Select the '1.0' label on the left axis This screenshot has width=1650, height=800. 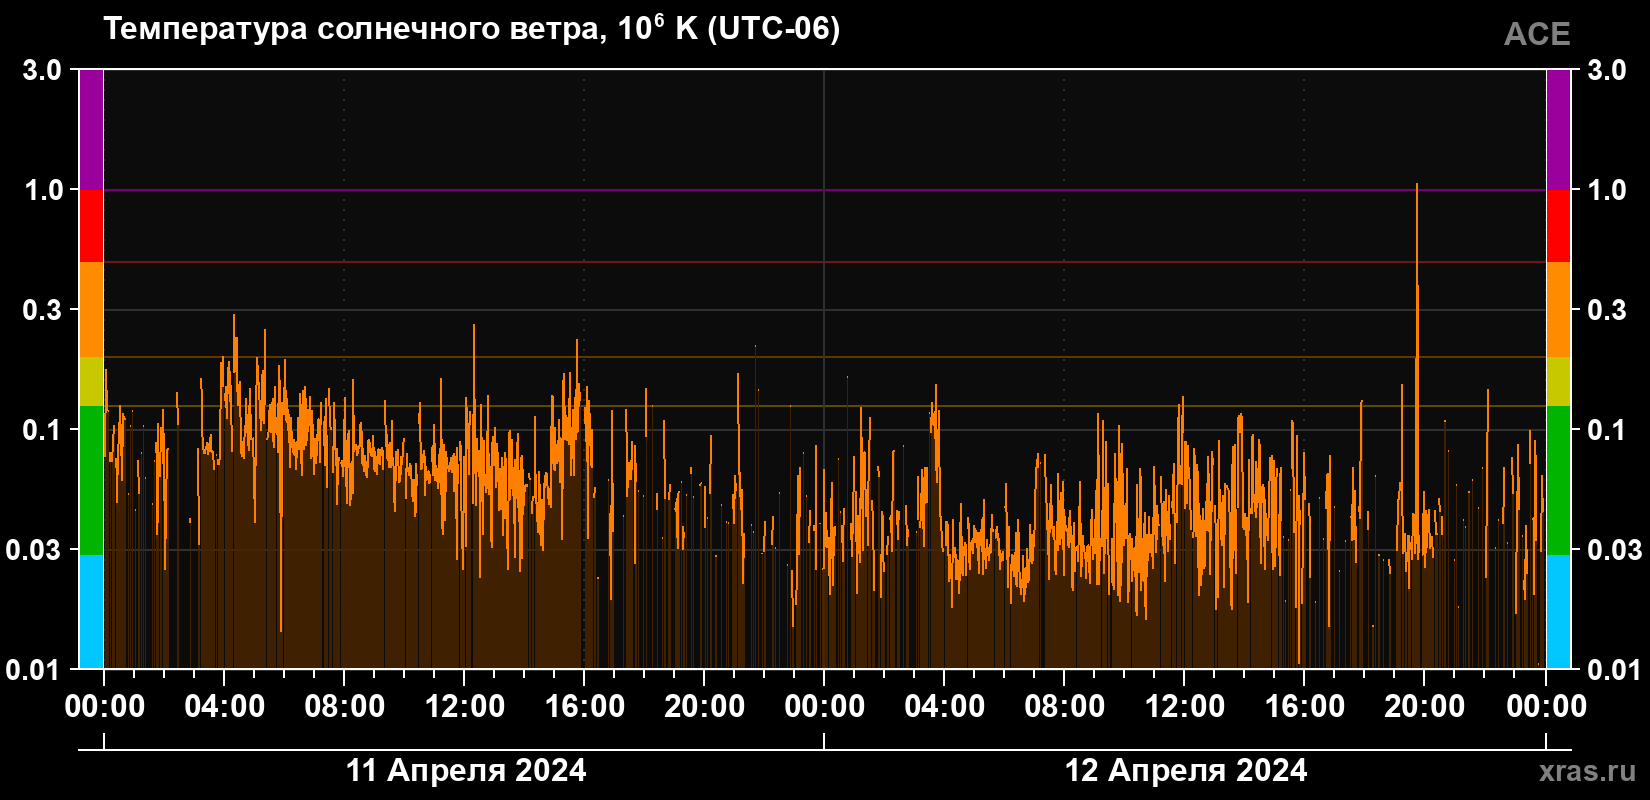coord(42,190)
